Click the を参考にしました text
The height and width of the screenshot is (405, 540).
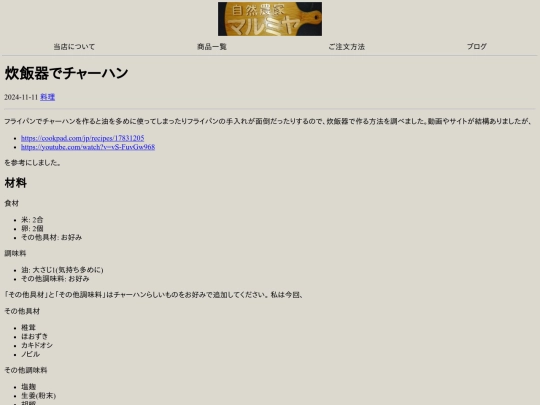[x=32, y=163]
